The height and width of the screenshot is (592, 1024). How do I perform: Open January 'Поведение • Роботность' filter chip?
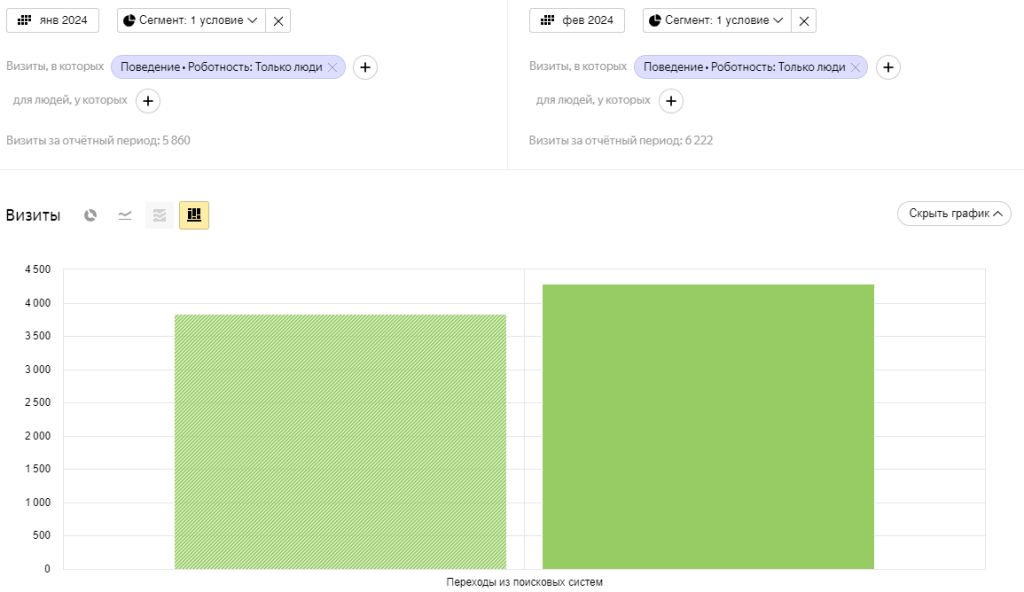[220, 67]
